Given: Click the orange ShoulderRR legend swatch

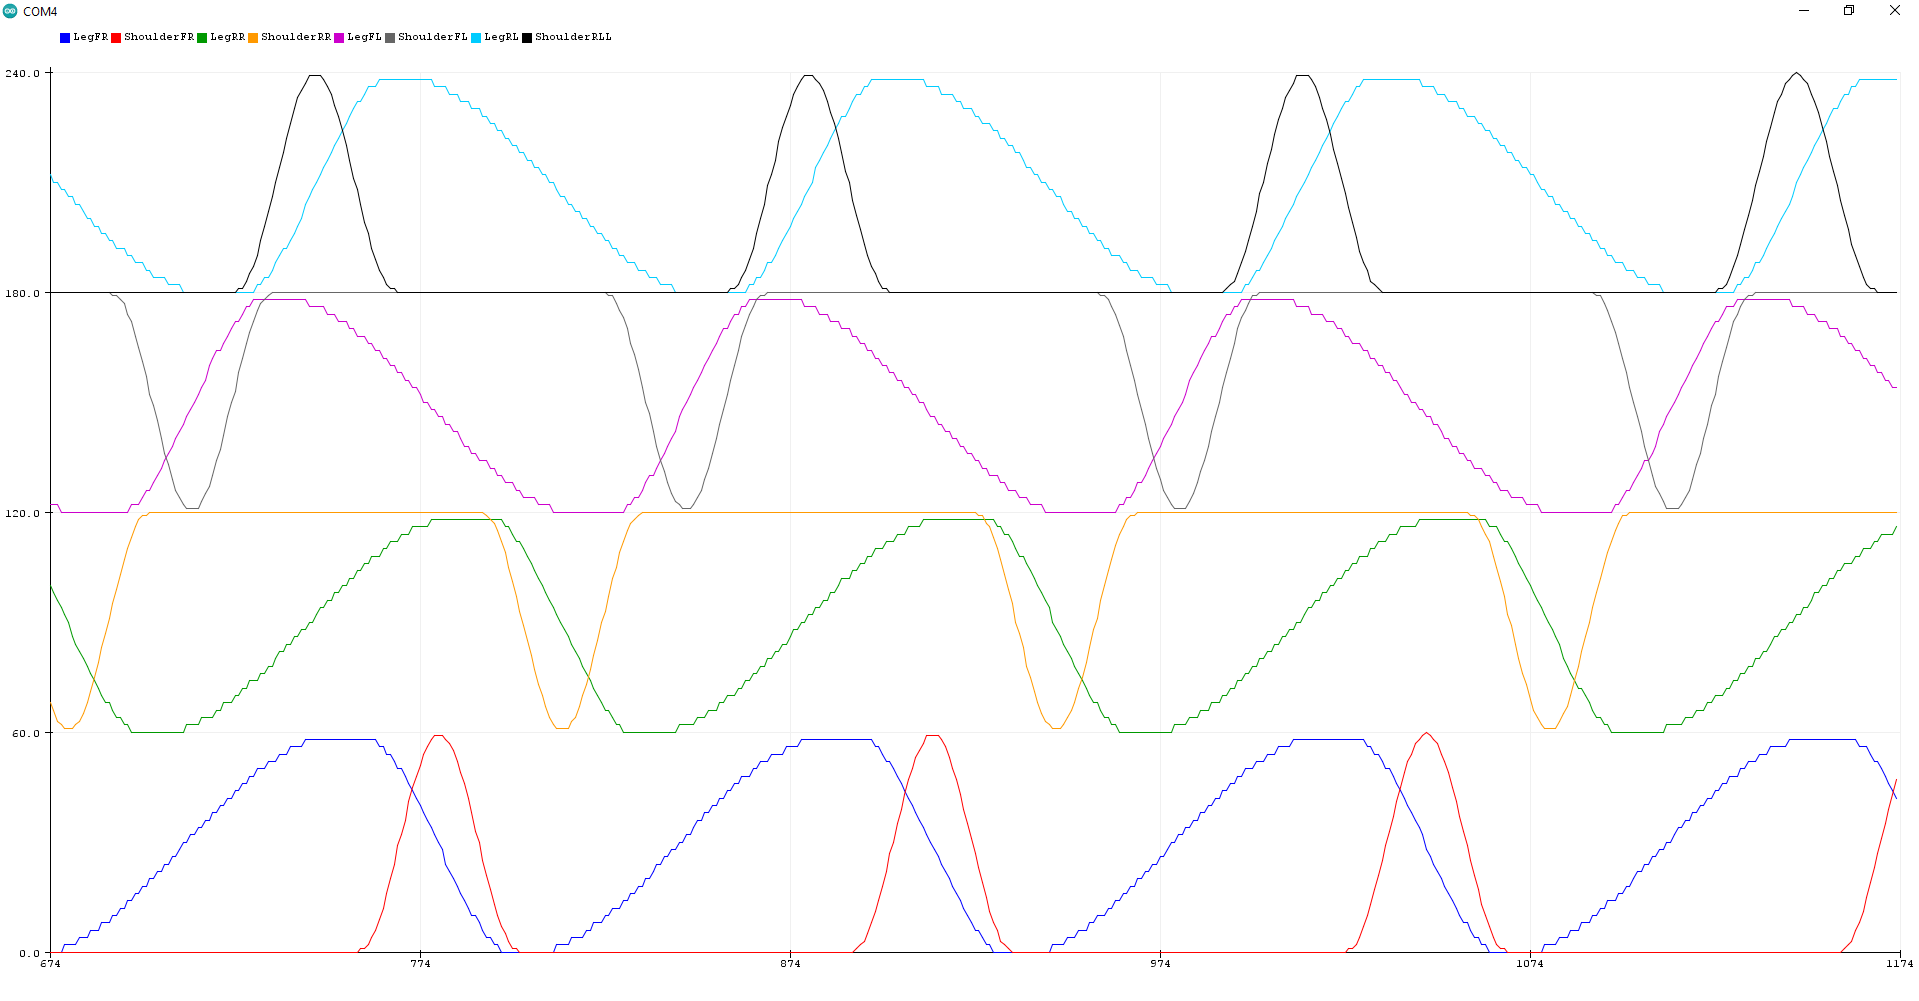Looking at the screenshot, I should [253, 38].
